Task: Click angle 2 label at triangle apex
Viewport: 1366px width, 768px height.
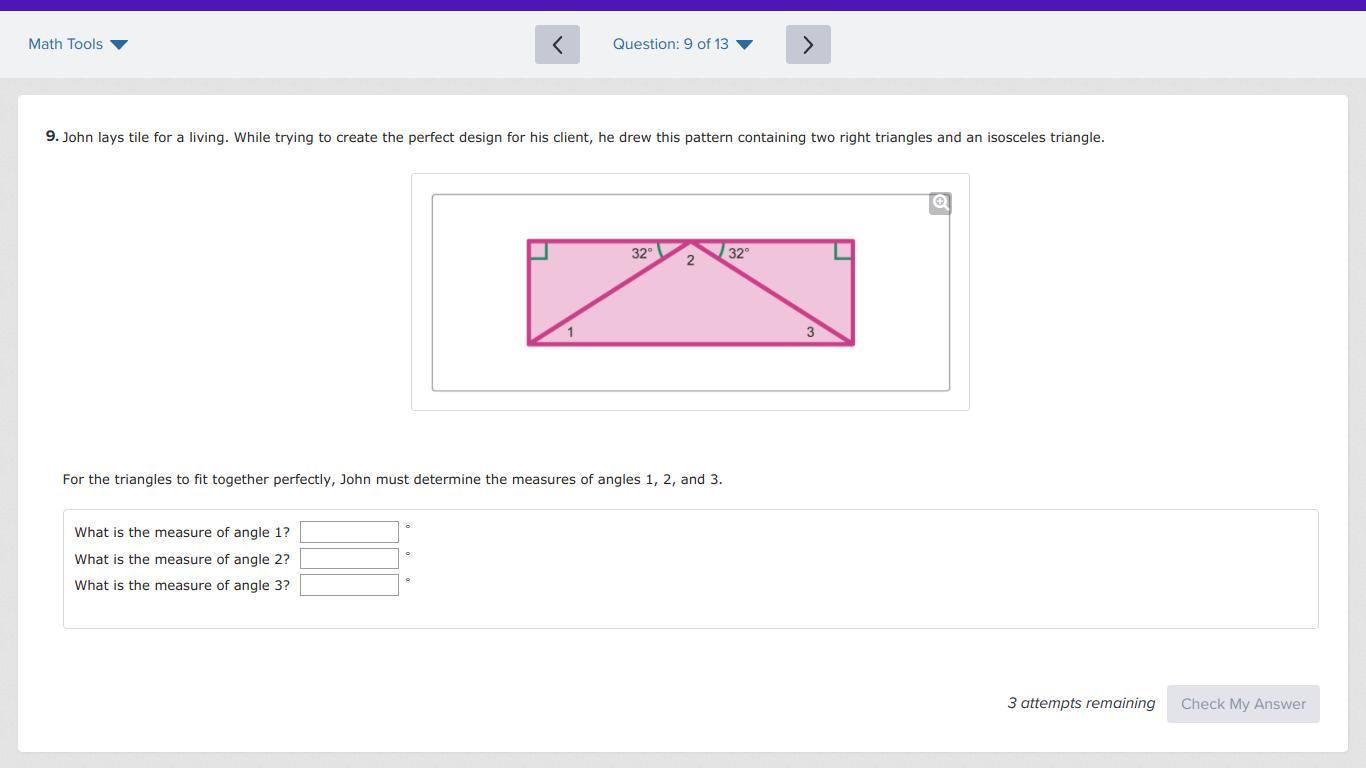Action: click(690, 261)
